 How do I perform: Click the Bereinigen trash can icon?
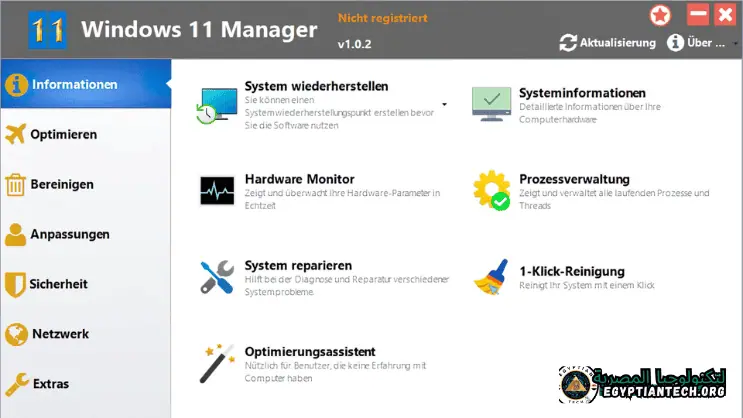tap(15, 184)
